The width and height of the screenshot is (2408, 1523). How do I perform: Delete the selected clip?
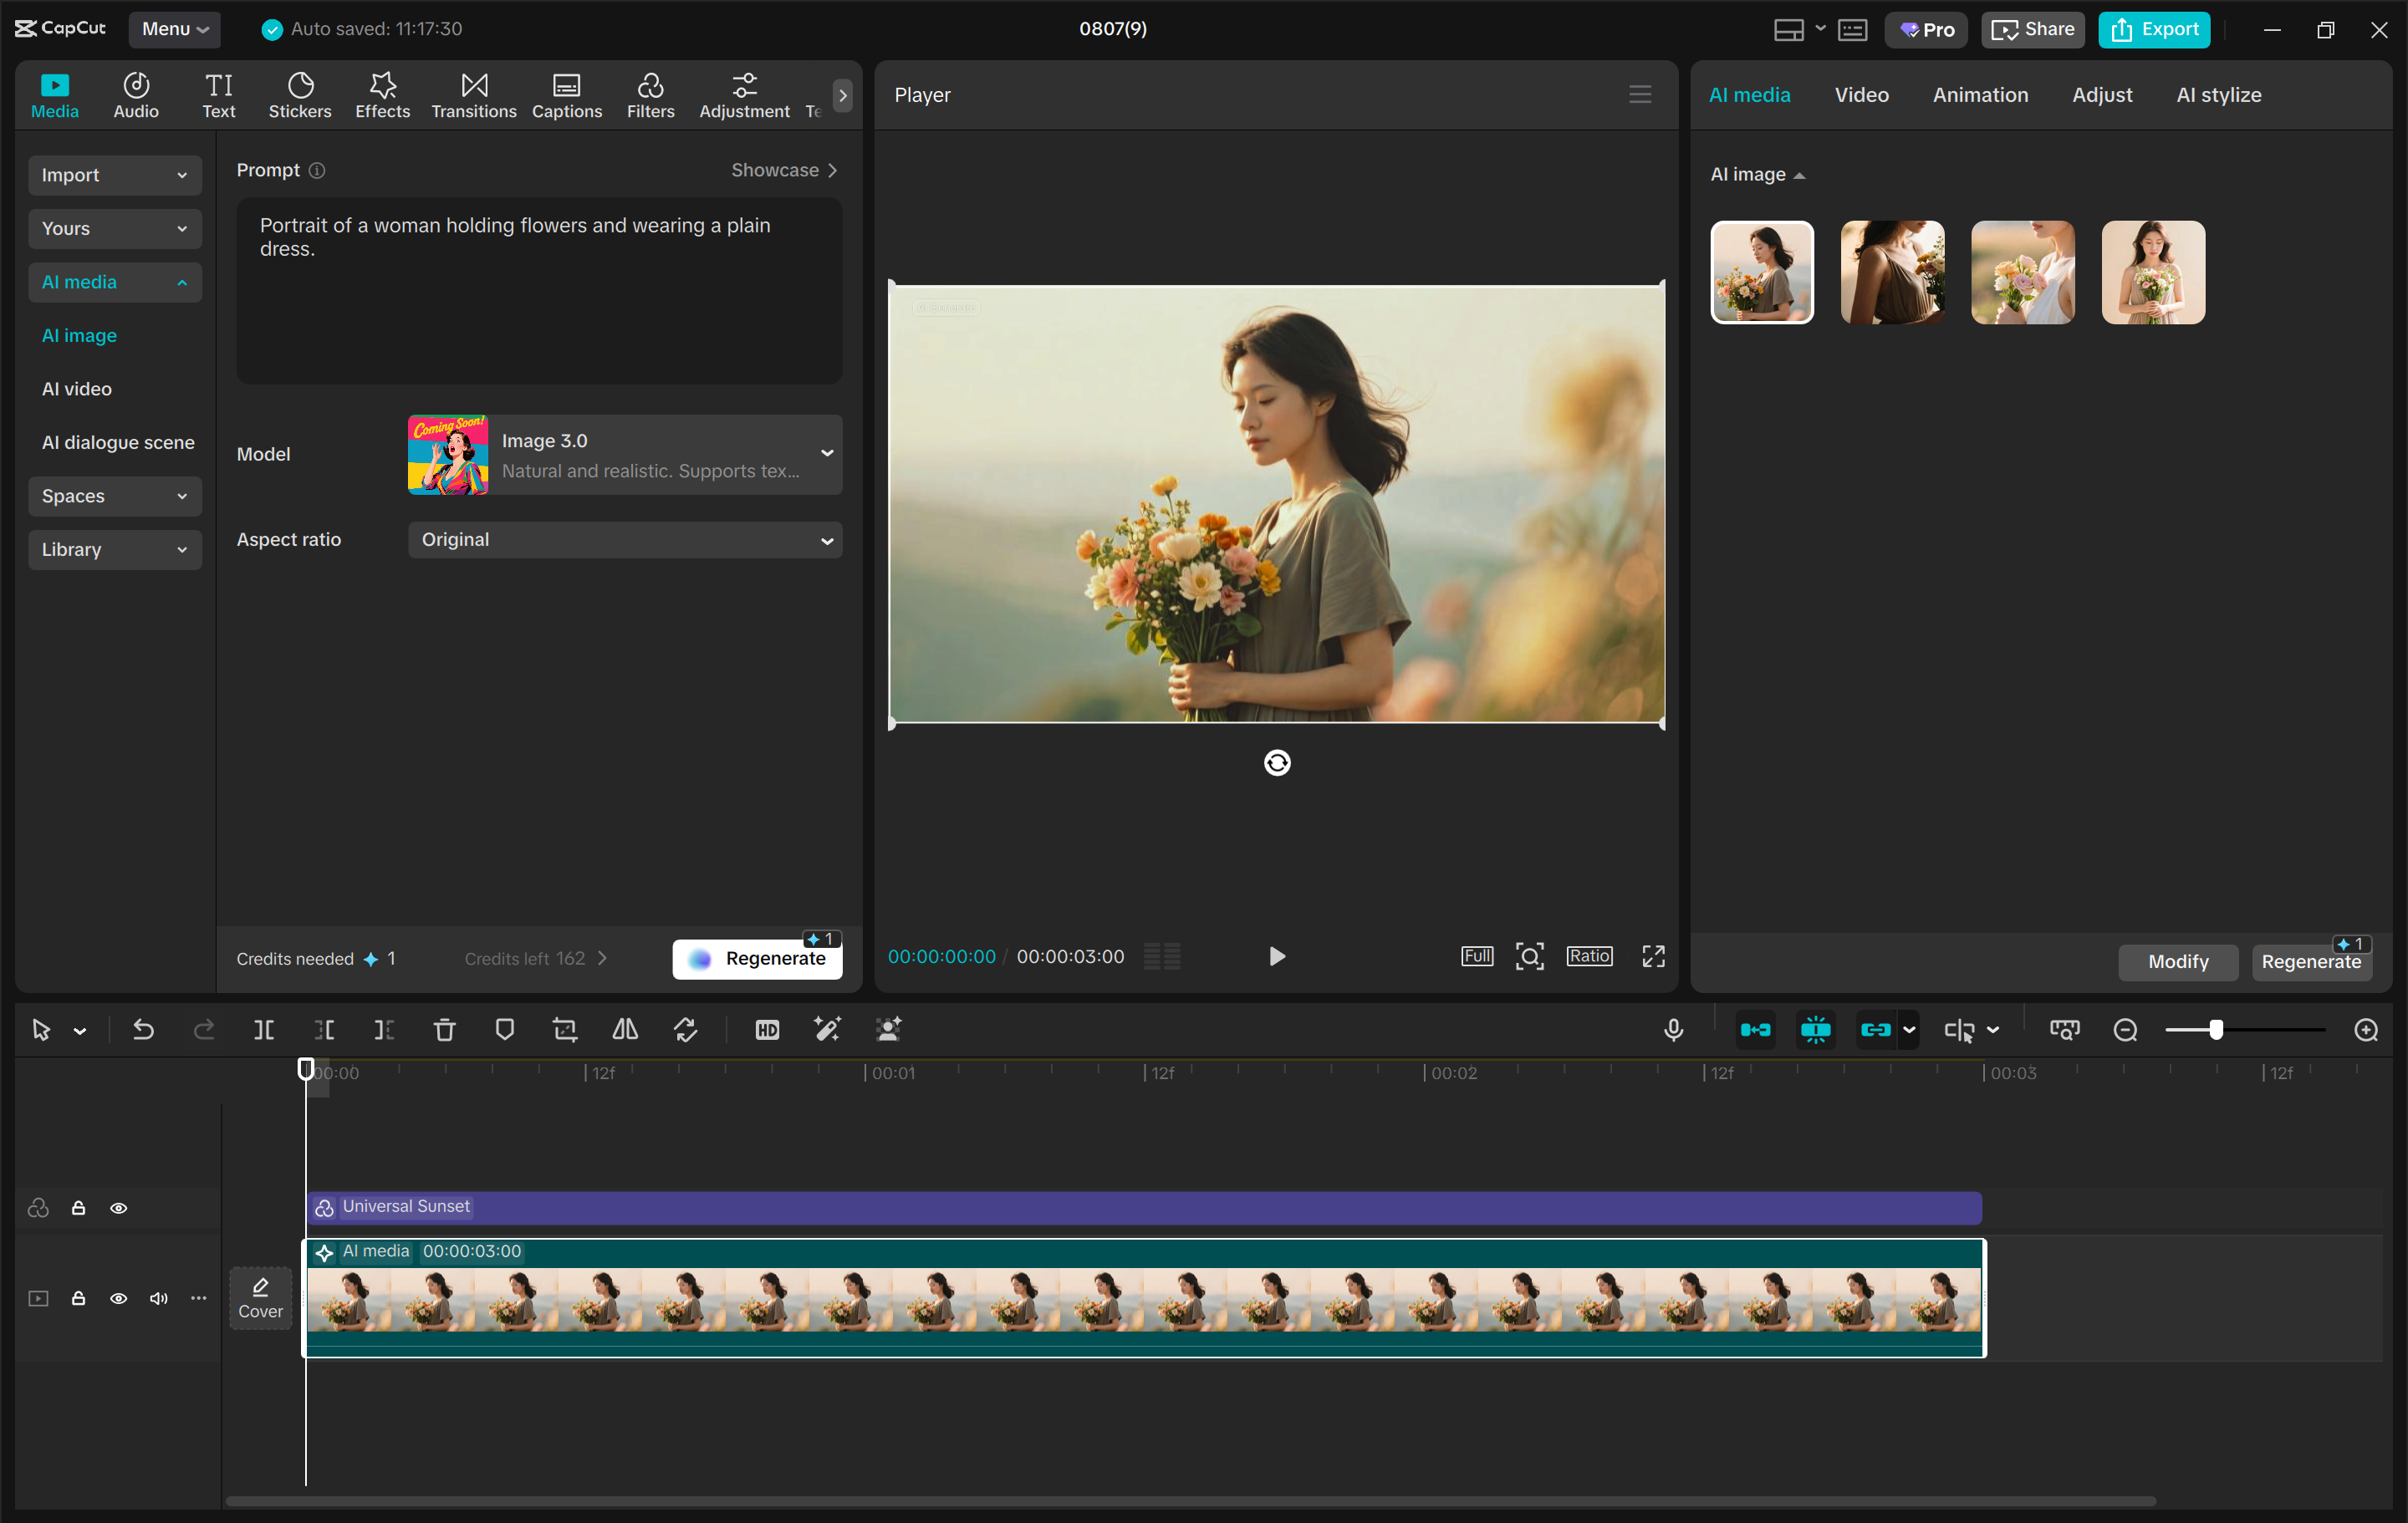click(444, 1029)
